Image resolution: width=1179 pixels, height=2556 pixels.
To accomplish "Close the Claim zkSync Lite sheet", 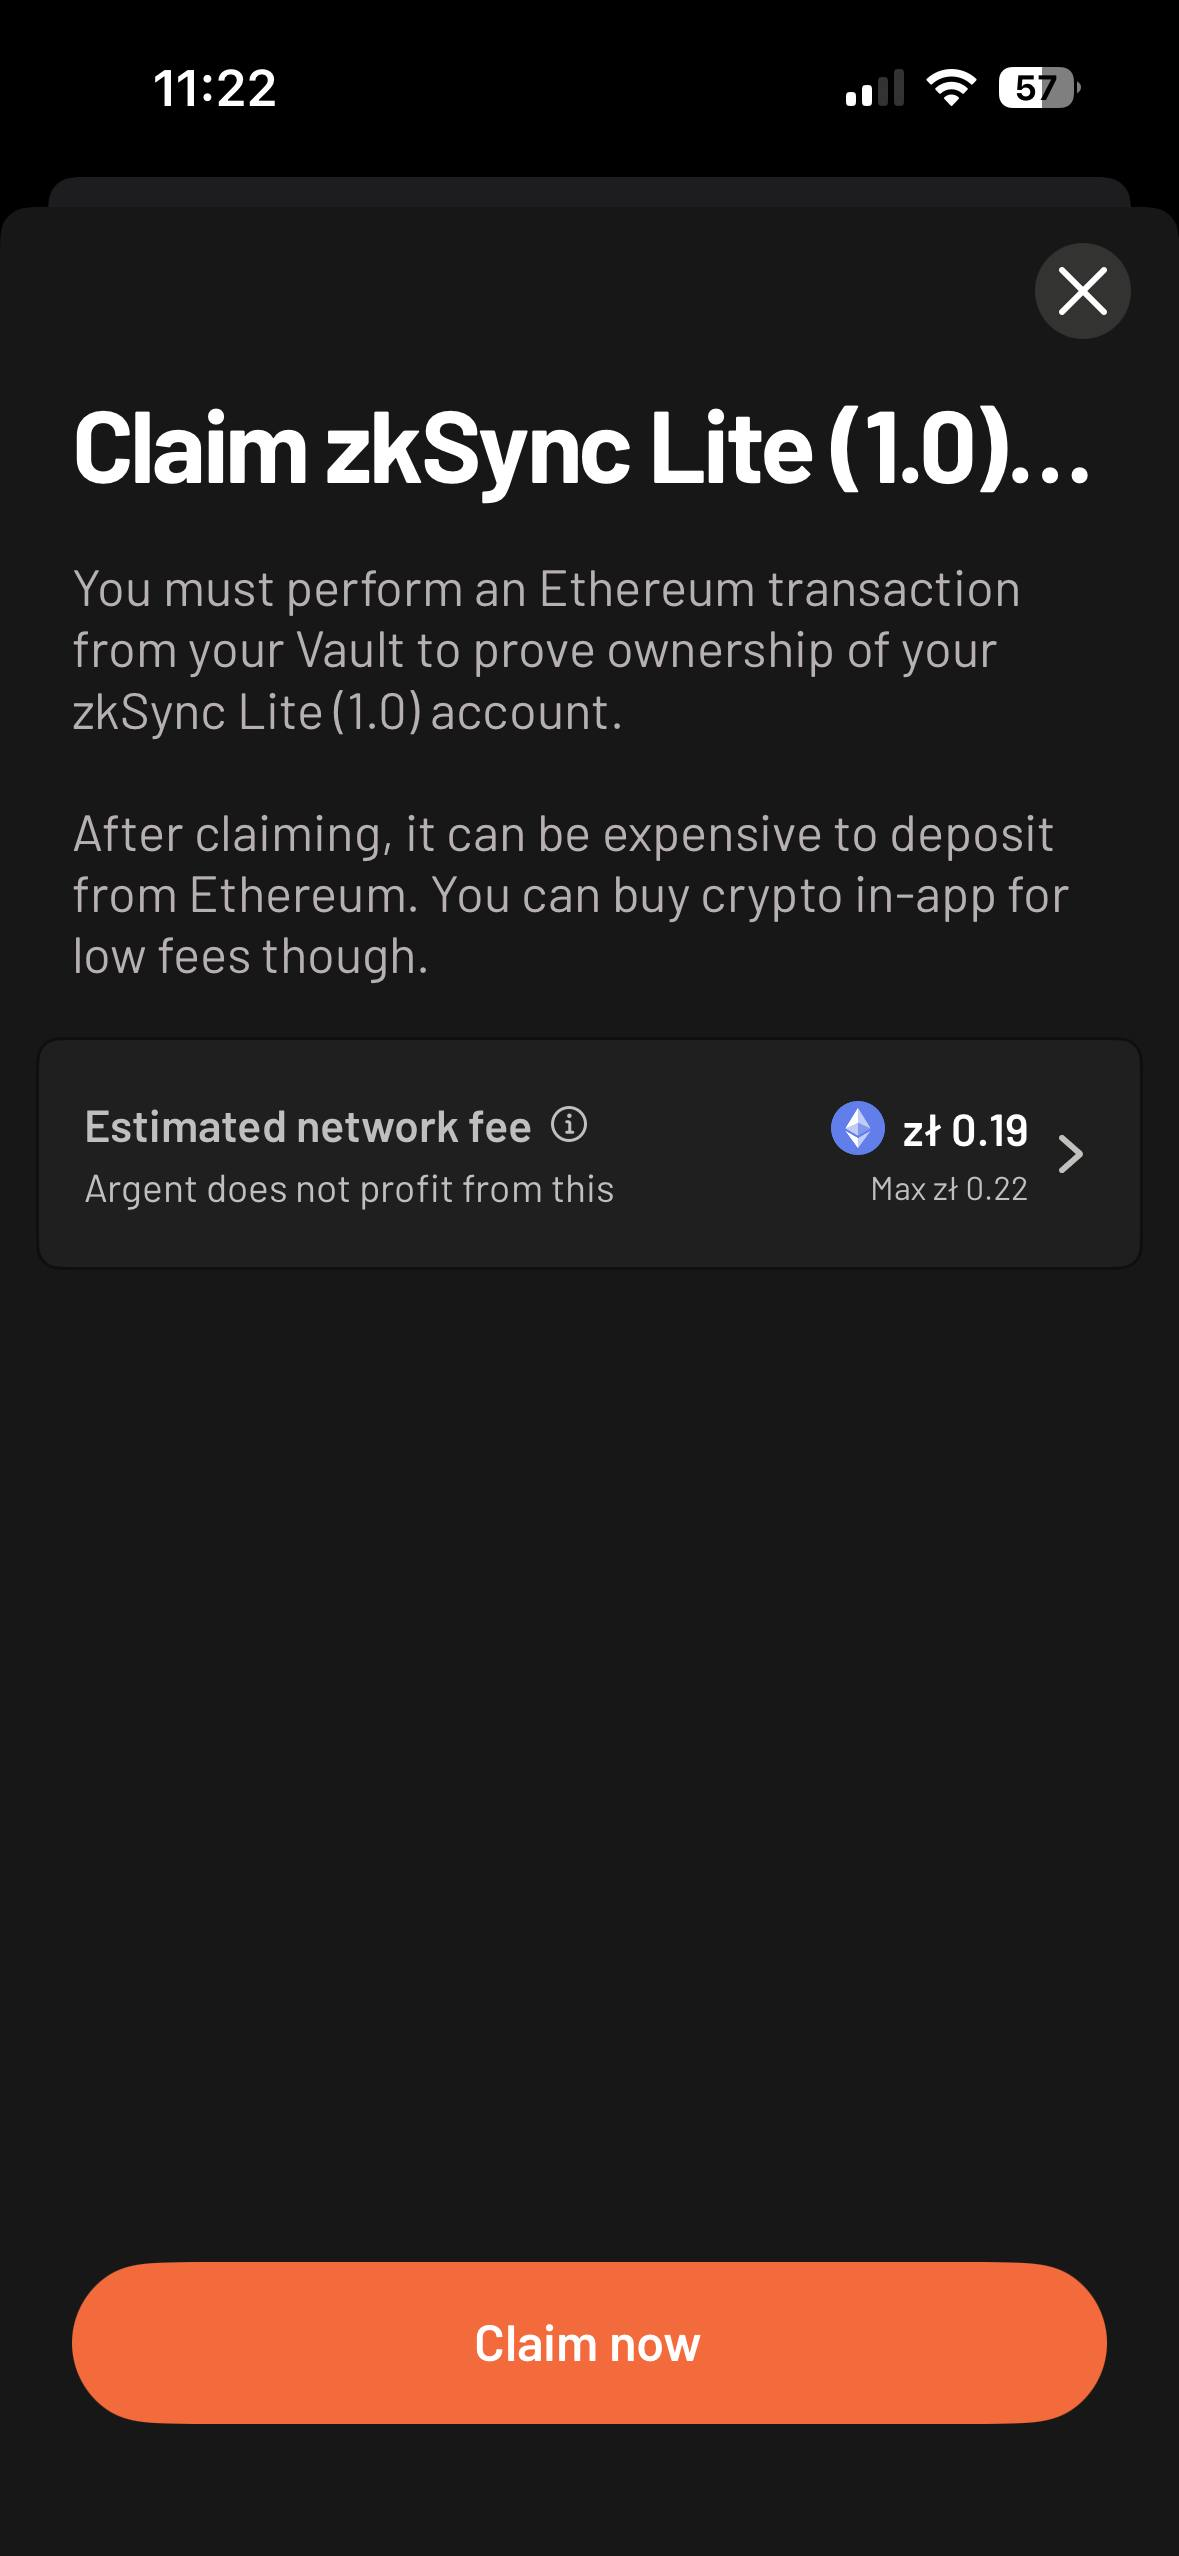I will pyautogui.click(x=1082, y=291).
